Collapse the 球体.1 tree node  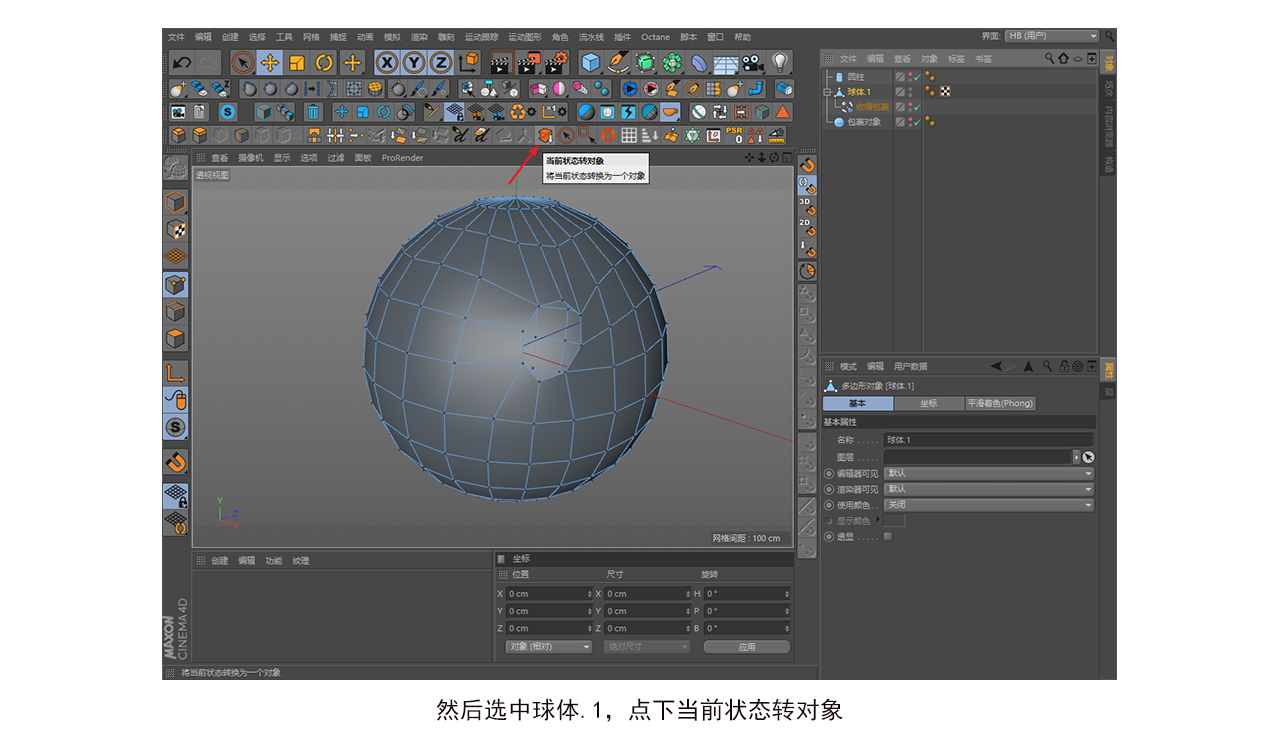tap(827, 91)
